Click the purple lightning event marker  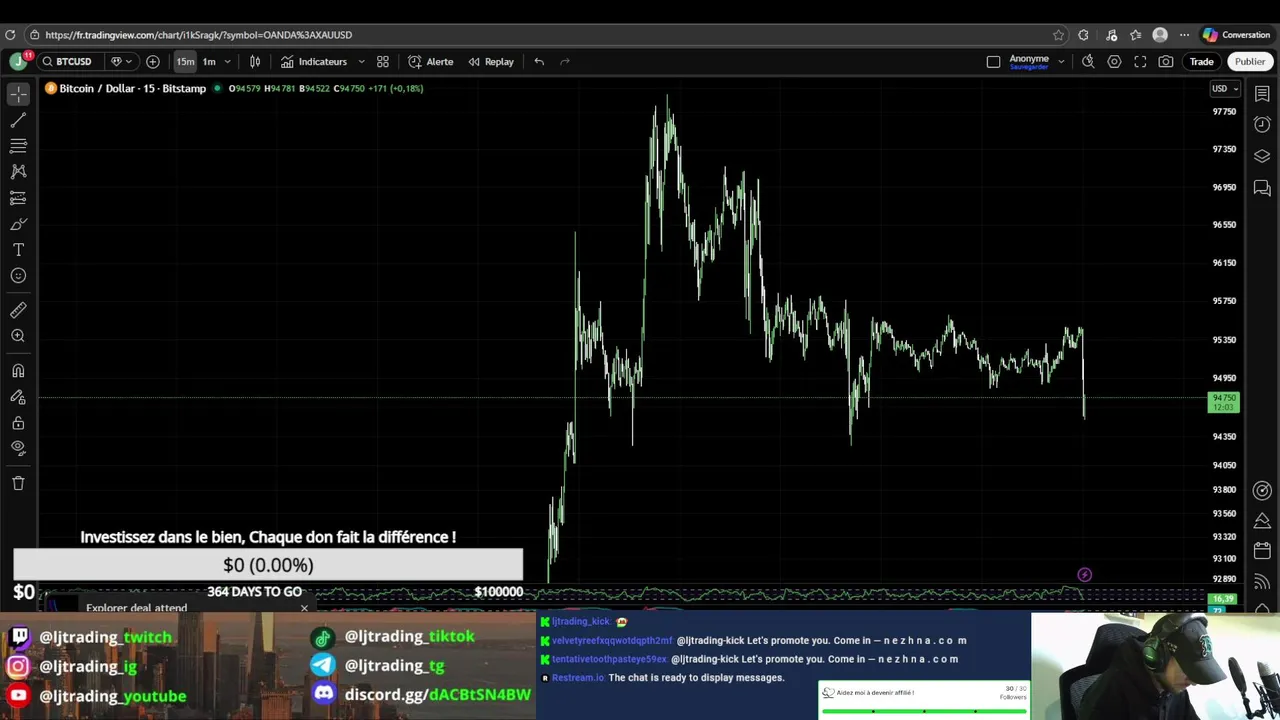1084,575
